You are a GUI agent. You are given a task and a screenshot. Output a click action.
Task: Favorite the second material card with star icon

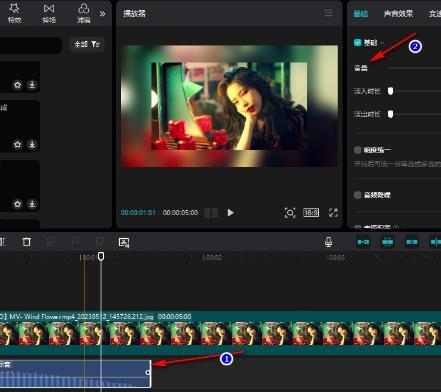click(x=17, y=144)
